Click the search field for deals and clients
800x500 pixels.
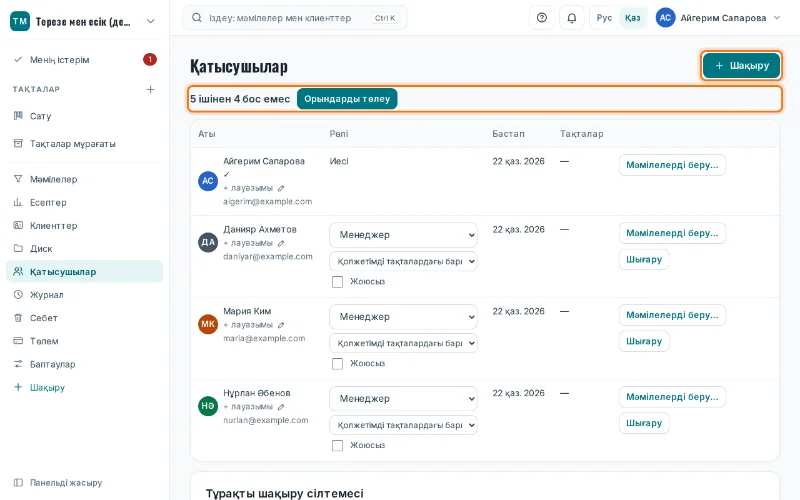[x=295, y=18]
